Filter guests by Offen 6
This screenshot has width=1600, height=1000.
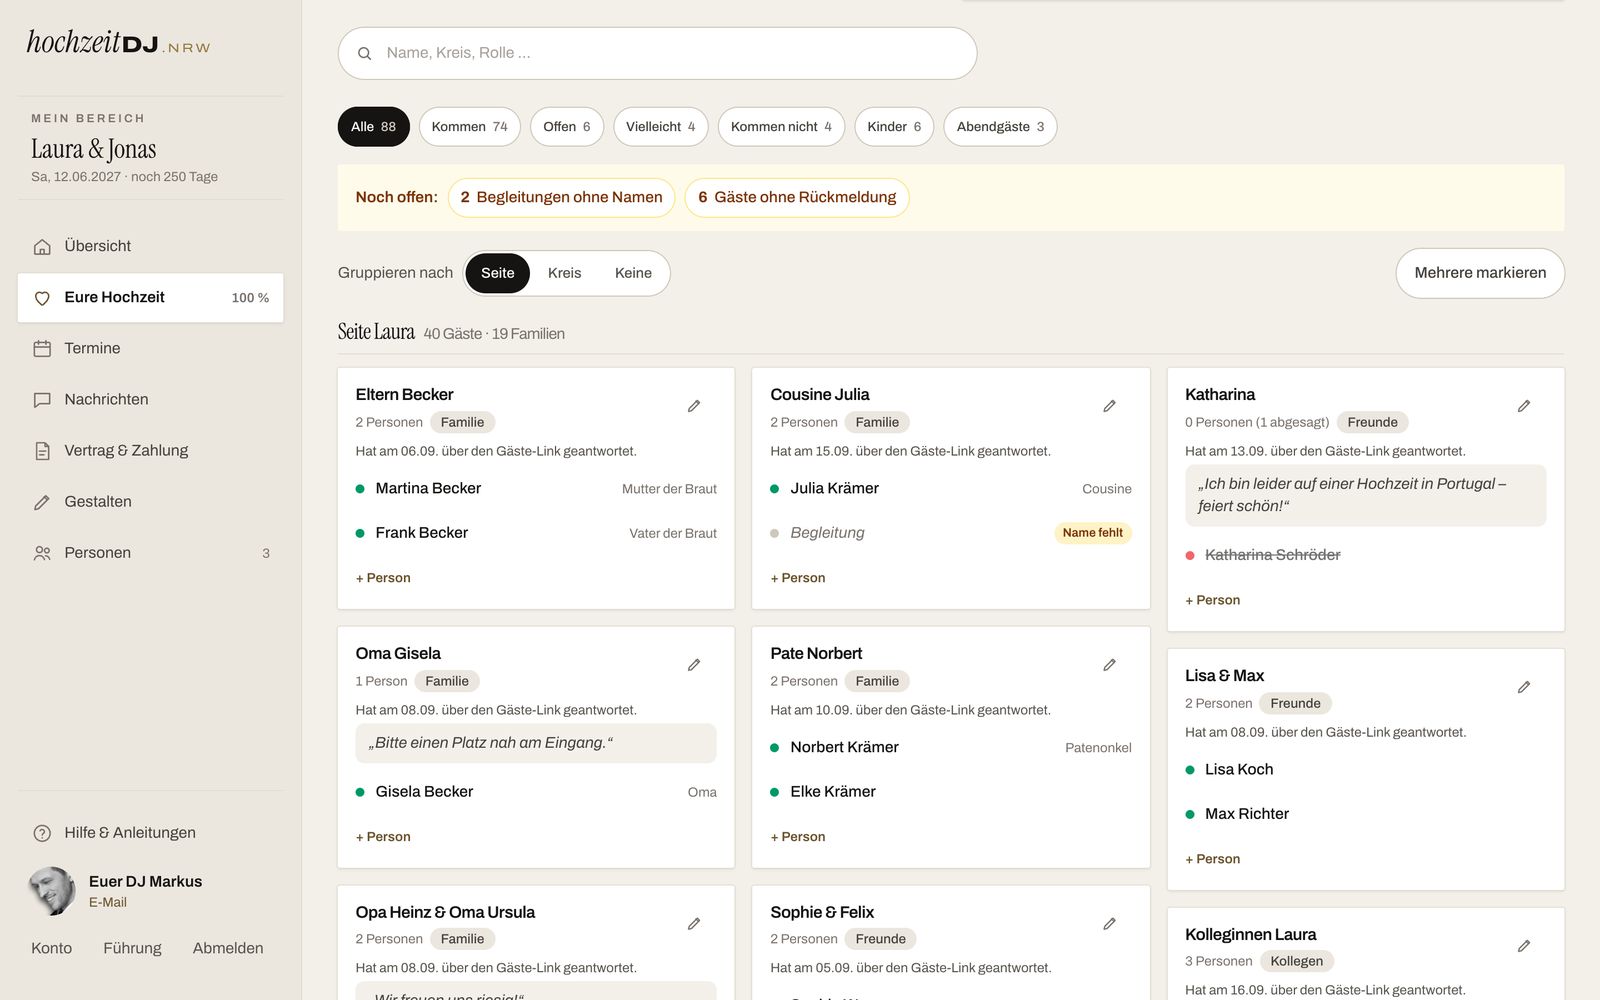567,127
